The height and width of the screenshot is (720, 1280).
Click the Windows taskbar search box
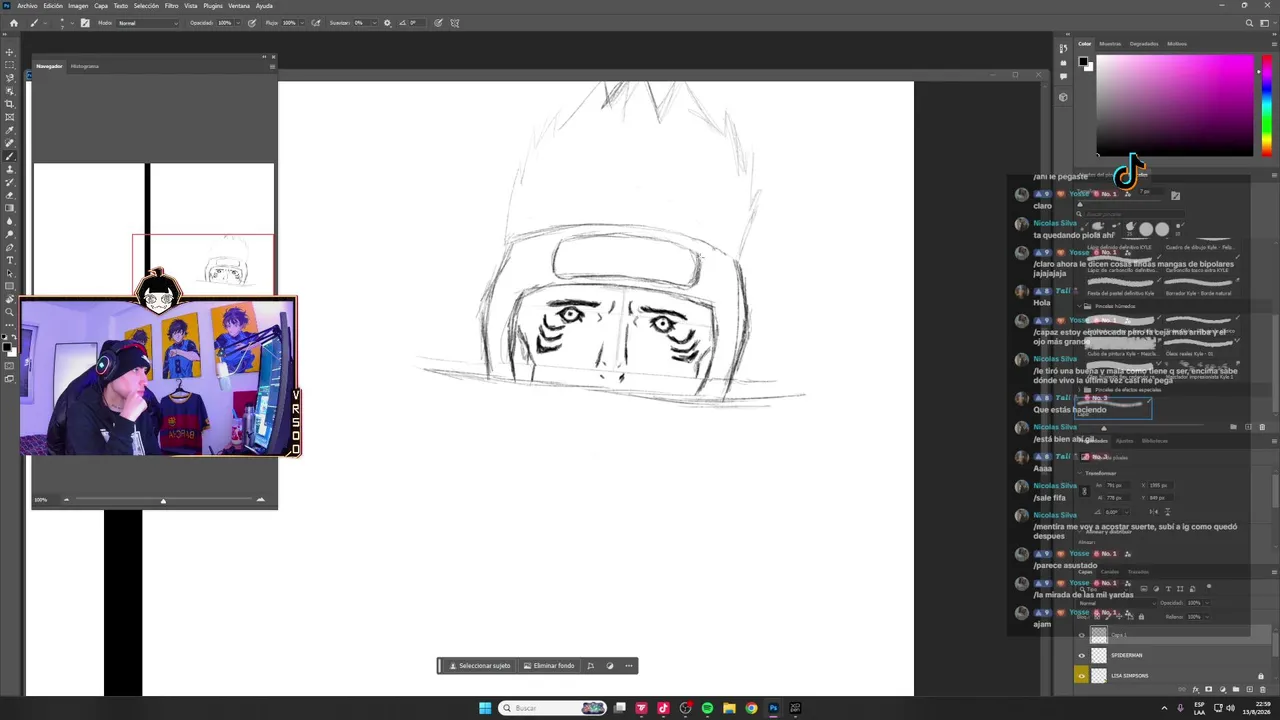click(x=553, y=708)
